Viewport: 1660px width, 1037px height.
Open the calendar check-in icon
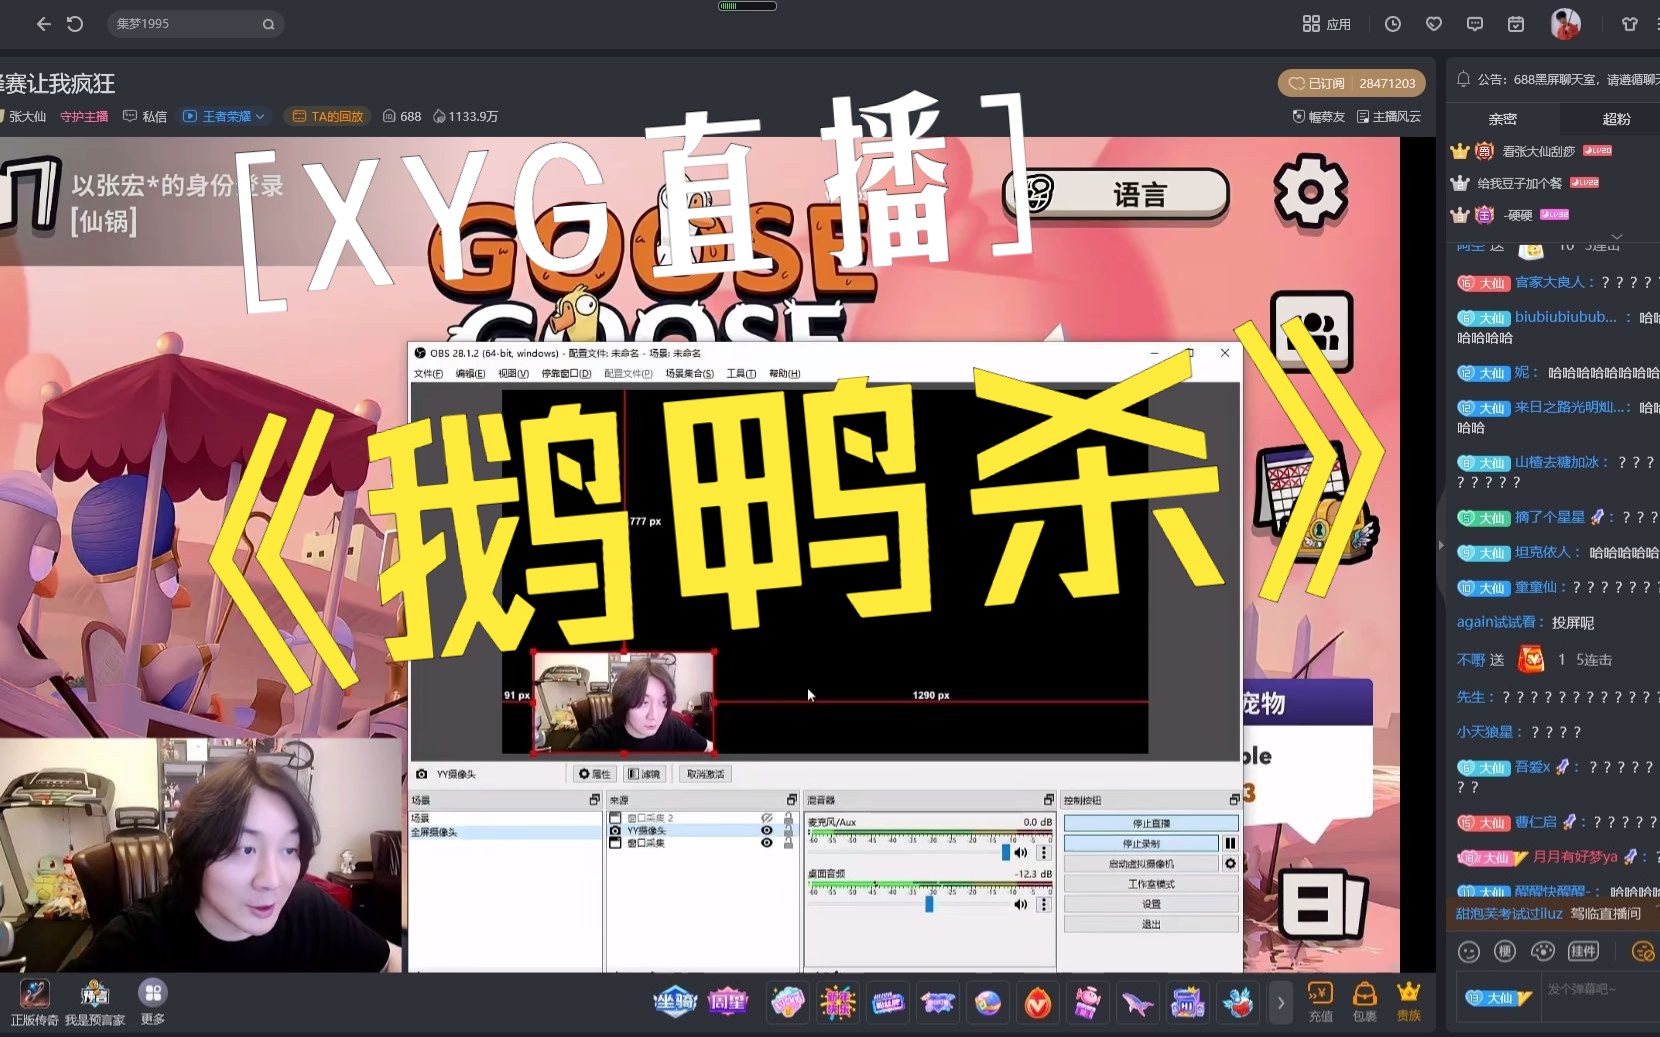click(1516, 24)
